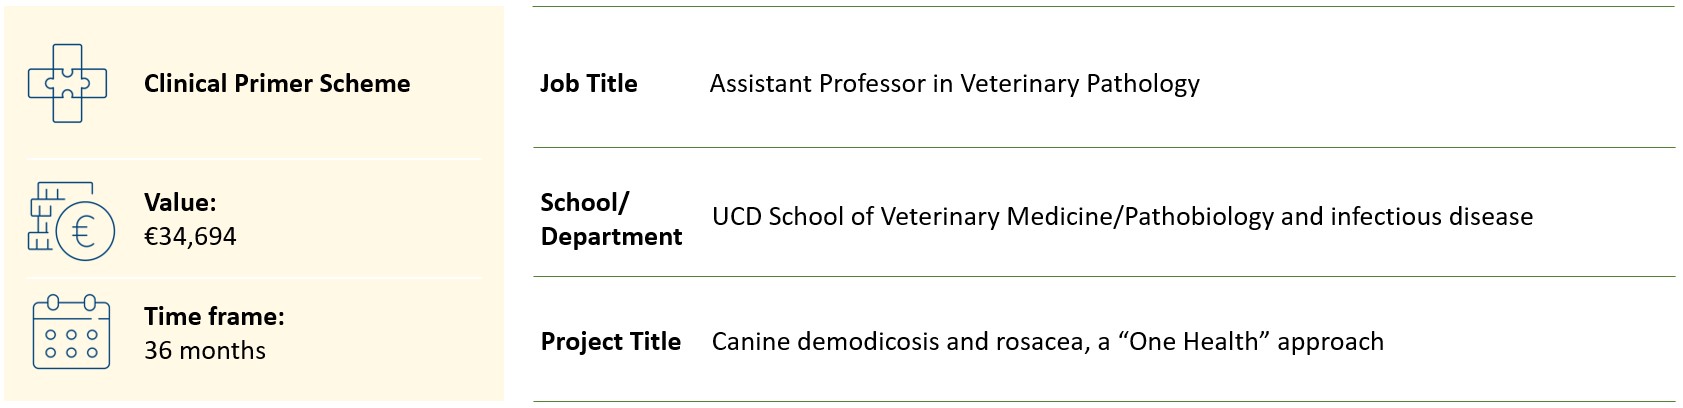Click the bold word "Department"
This screenshot has width=1683, height=408.
(611, 237)
